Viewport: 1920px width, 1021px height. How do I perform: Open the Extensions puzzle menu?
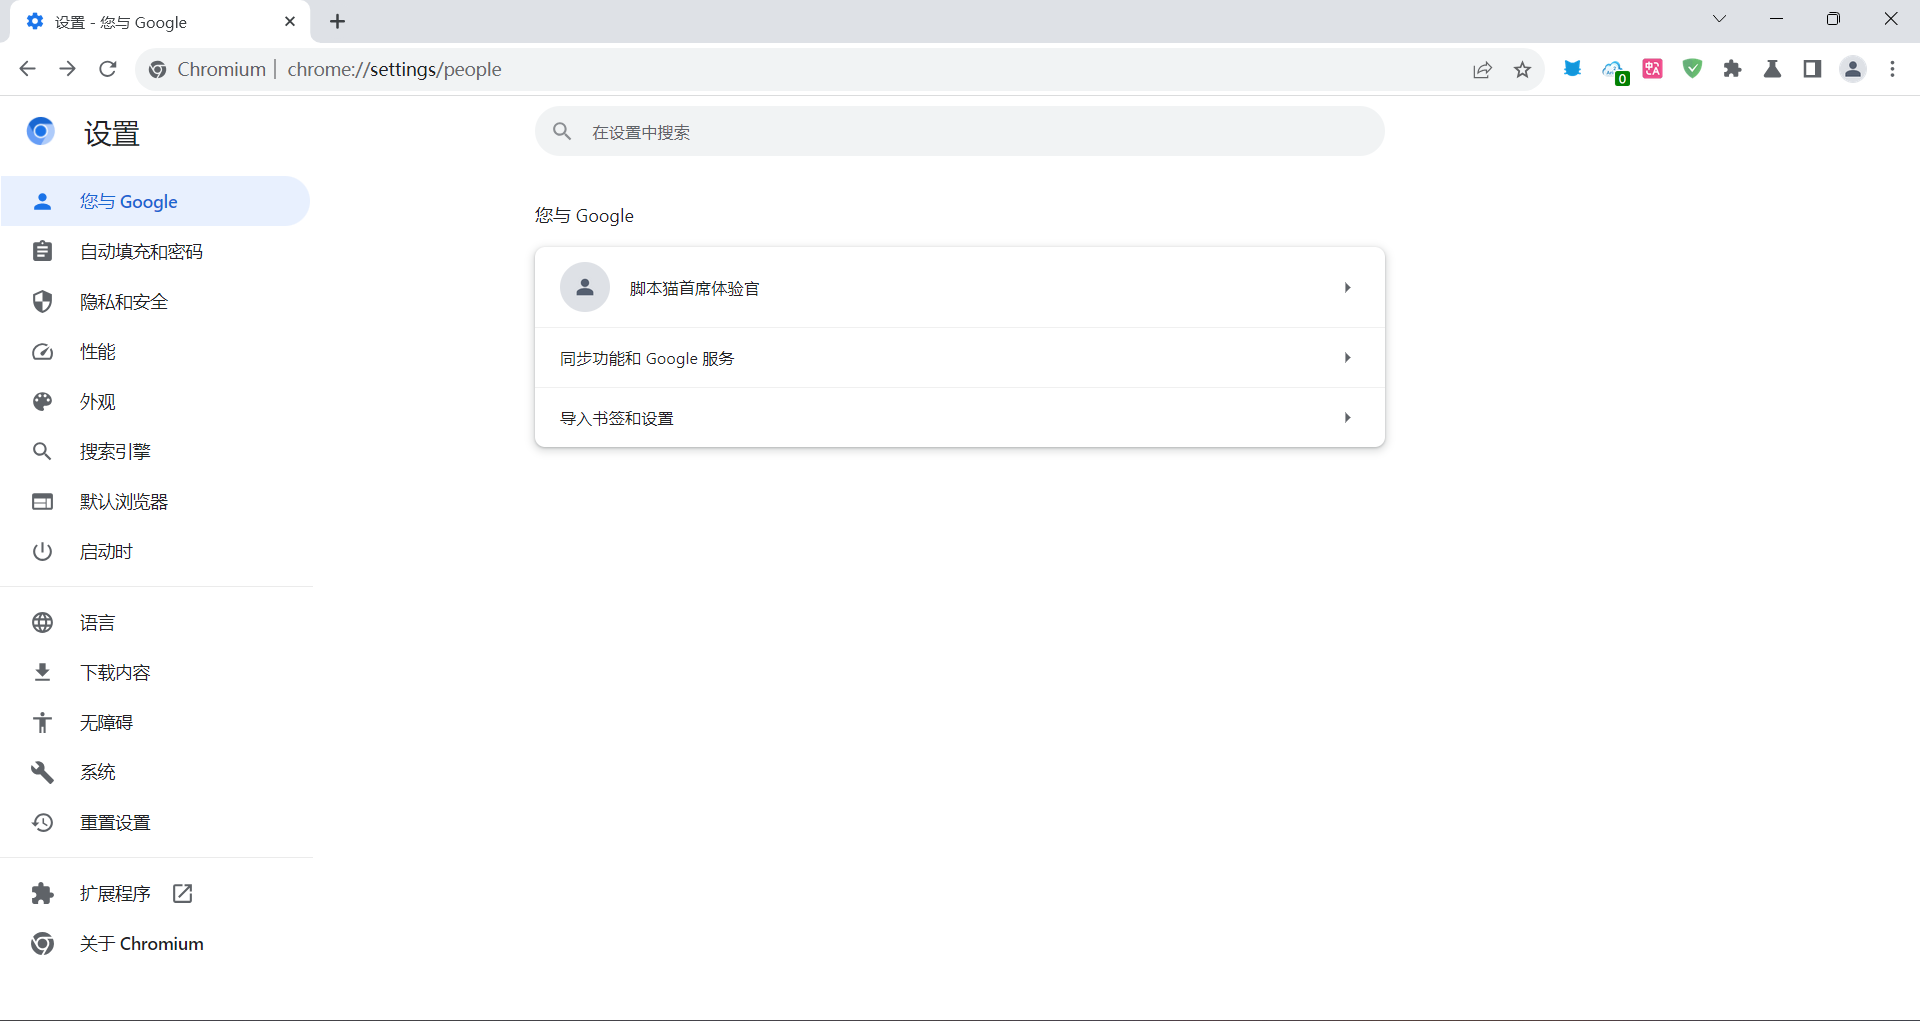click(x=1732, y=69)
